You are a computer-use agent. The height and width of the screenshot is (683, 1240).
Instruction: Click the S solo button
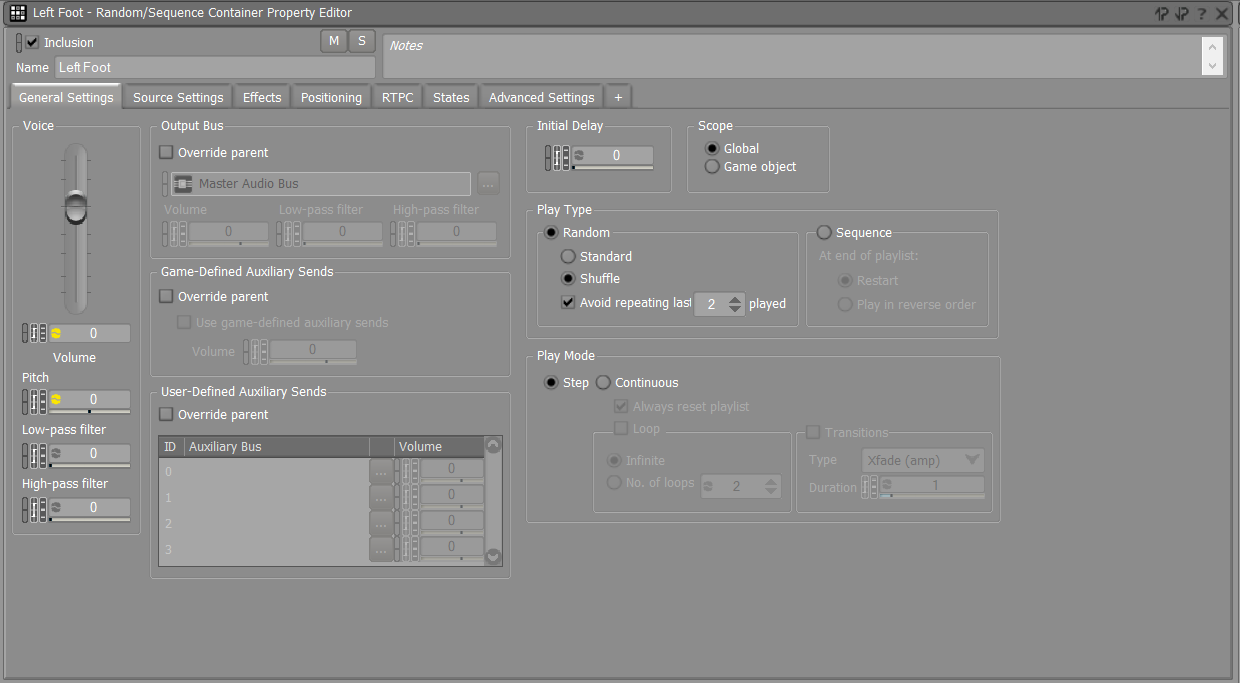tap(362, 41)
